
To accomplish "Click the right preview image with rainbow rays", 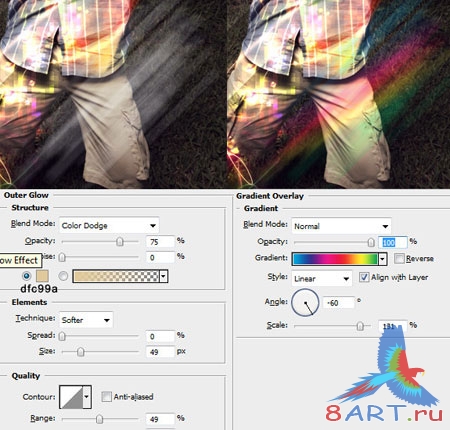I will [x=339, y=94].
